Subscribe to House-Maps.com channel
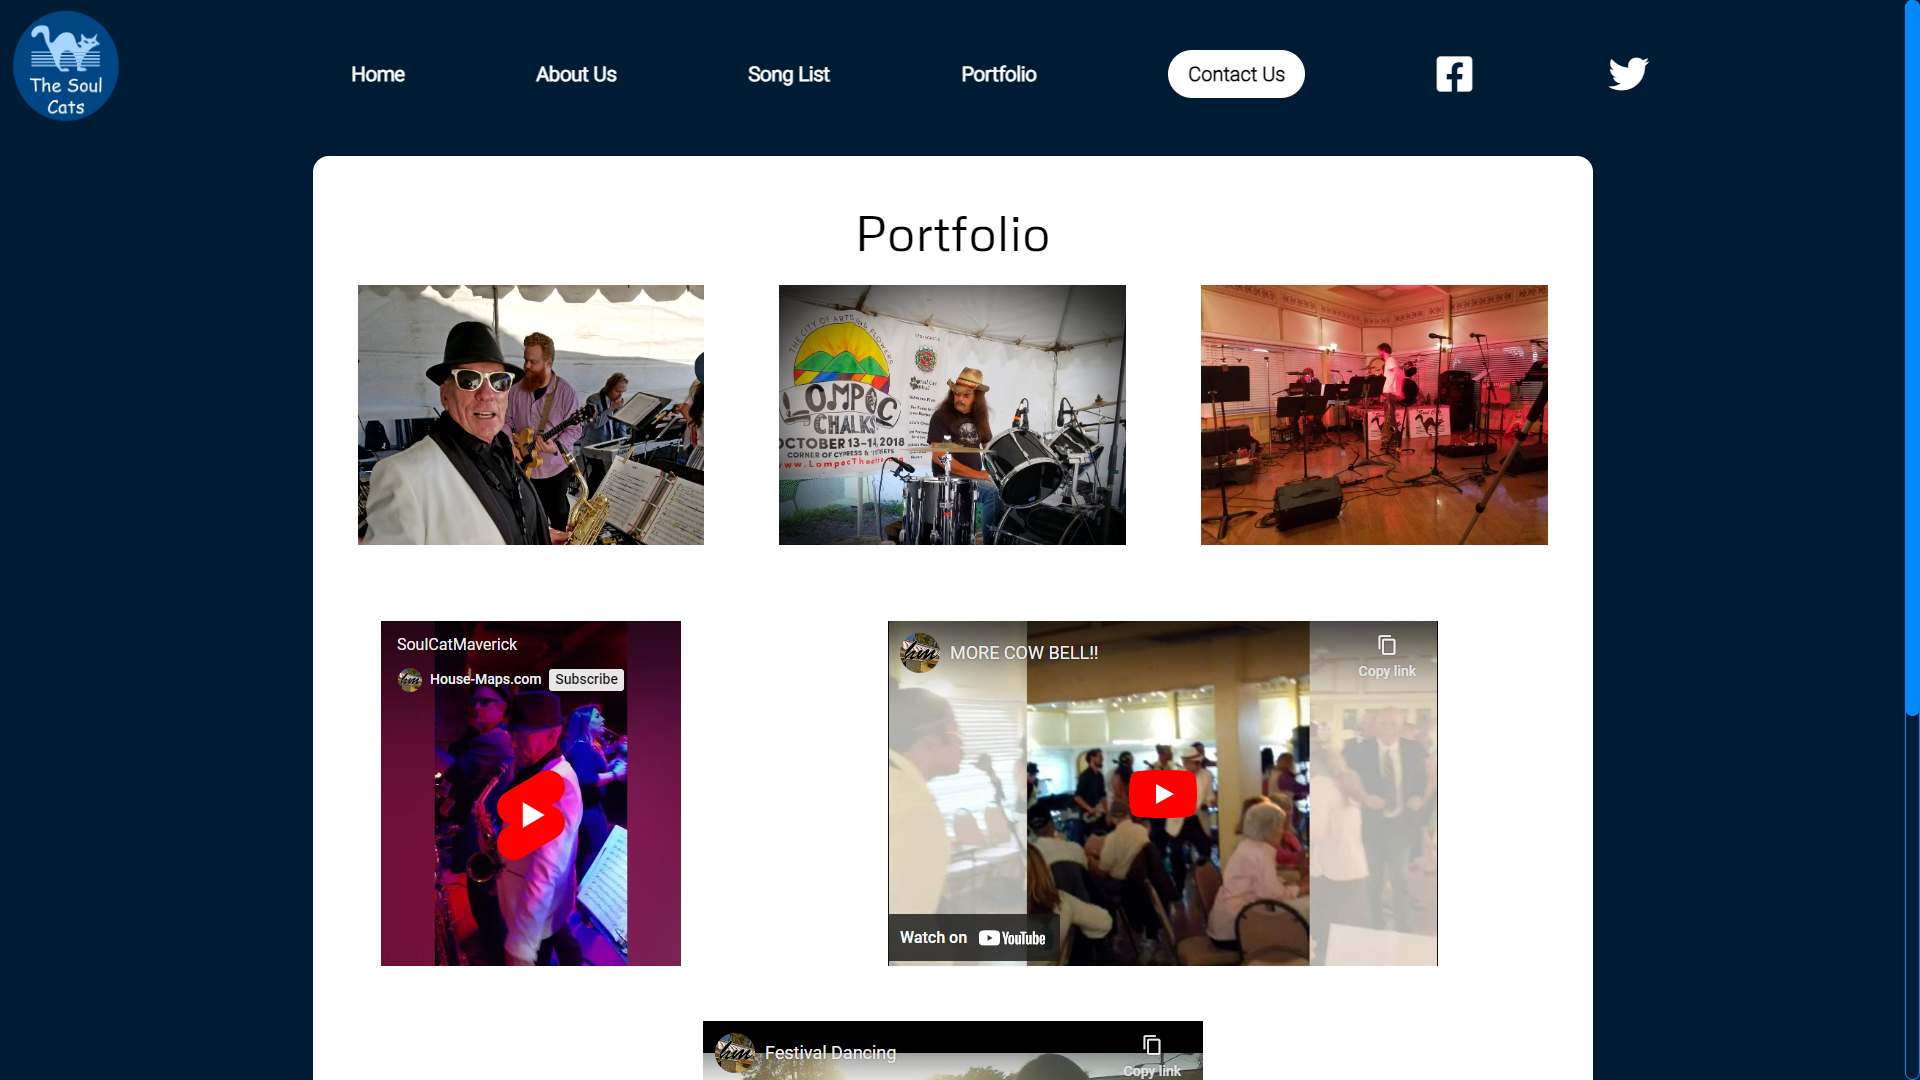The height and width of the screenshot is (1080, 1920). click(586, 680)
